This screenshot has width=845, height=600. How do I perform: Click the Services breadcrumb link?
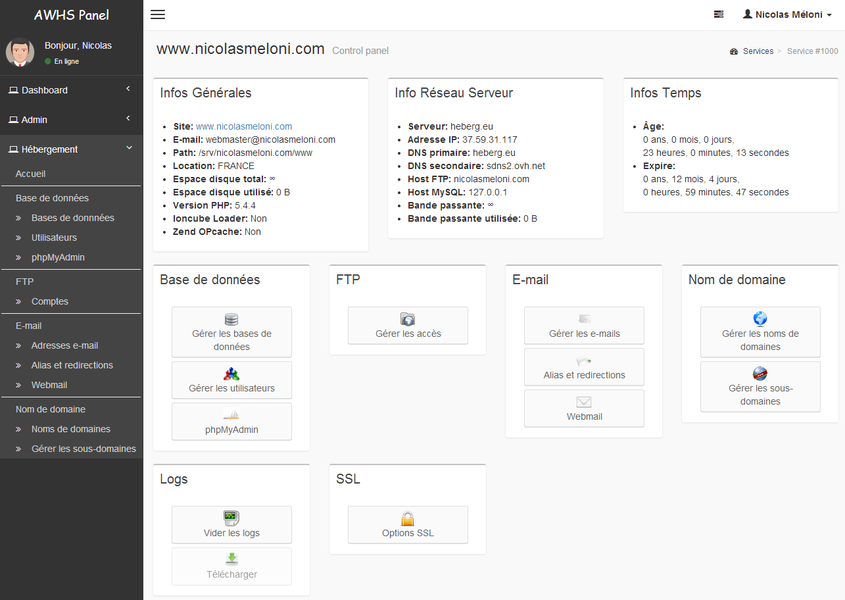(x=757, y=51)
